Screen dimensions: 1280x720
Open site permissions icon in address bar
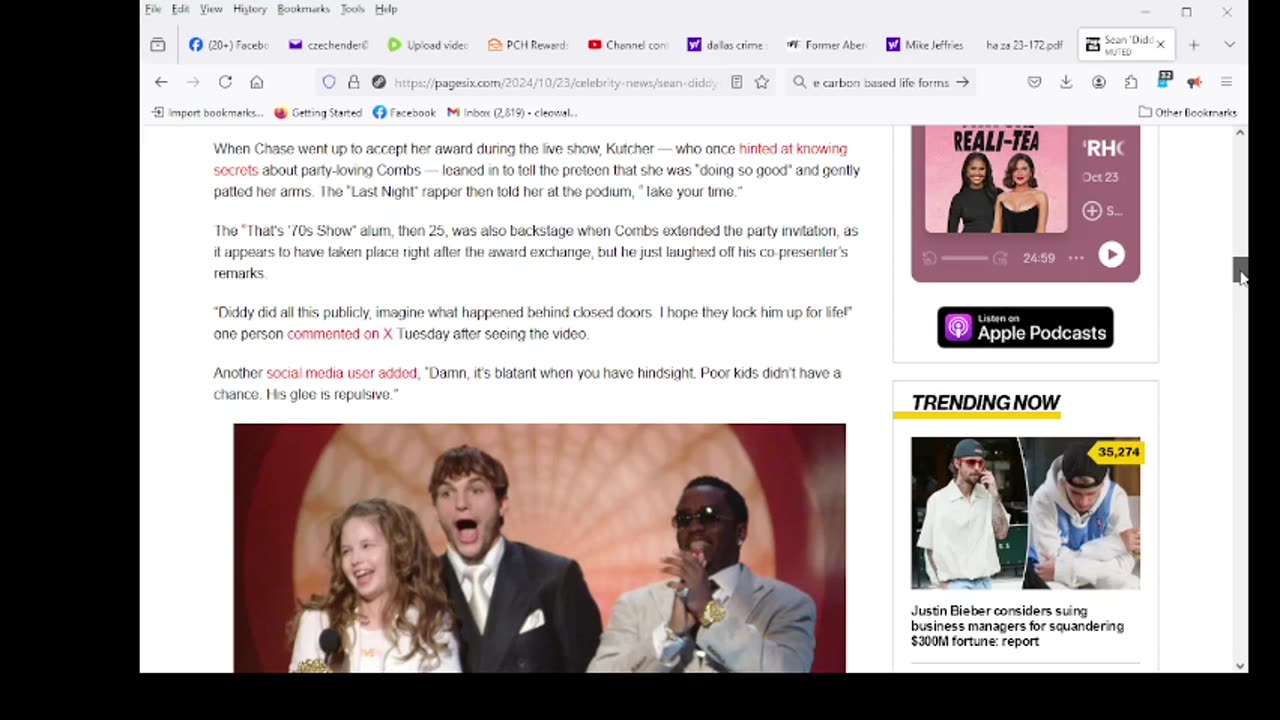pyautogui.click(x=378, y=82)
